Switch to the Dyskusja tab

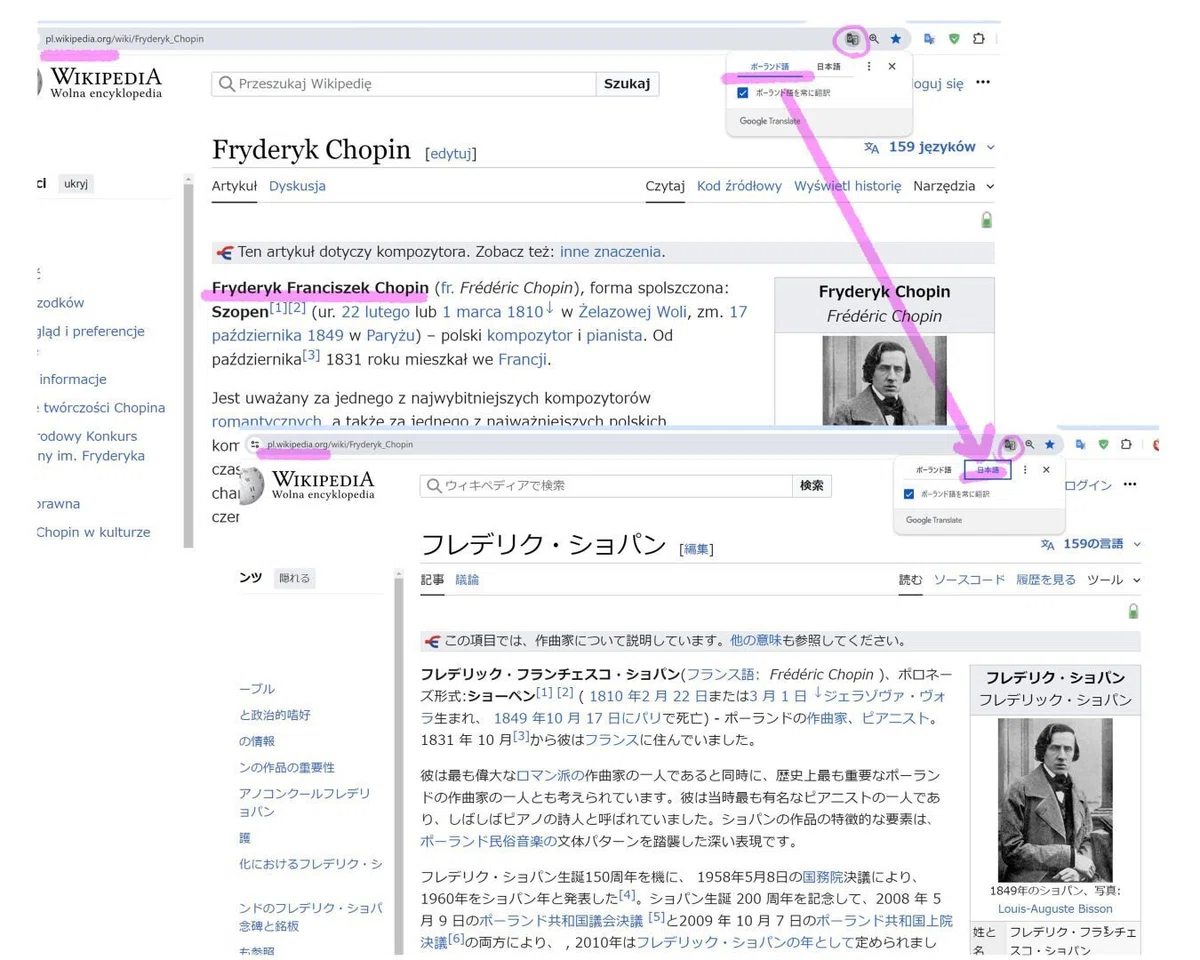[x=297, y=186]
